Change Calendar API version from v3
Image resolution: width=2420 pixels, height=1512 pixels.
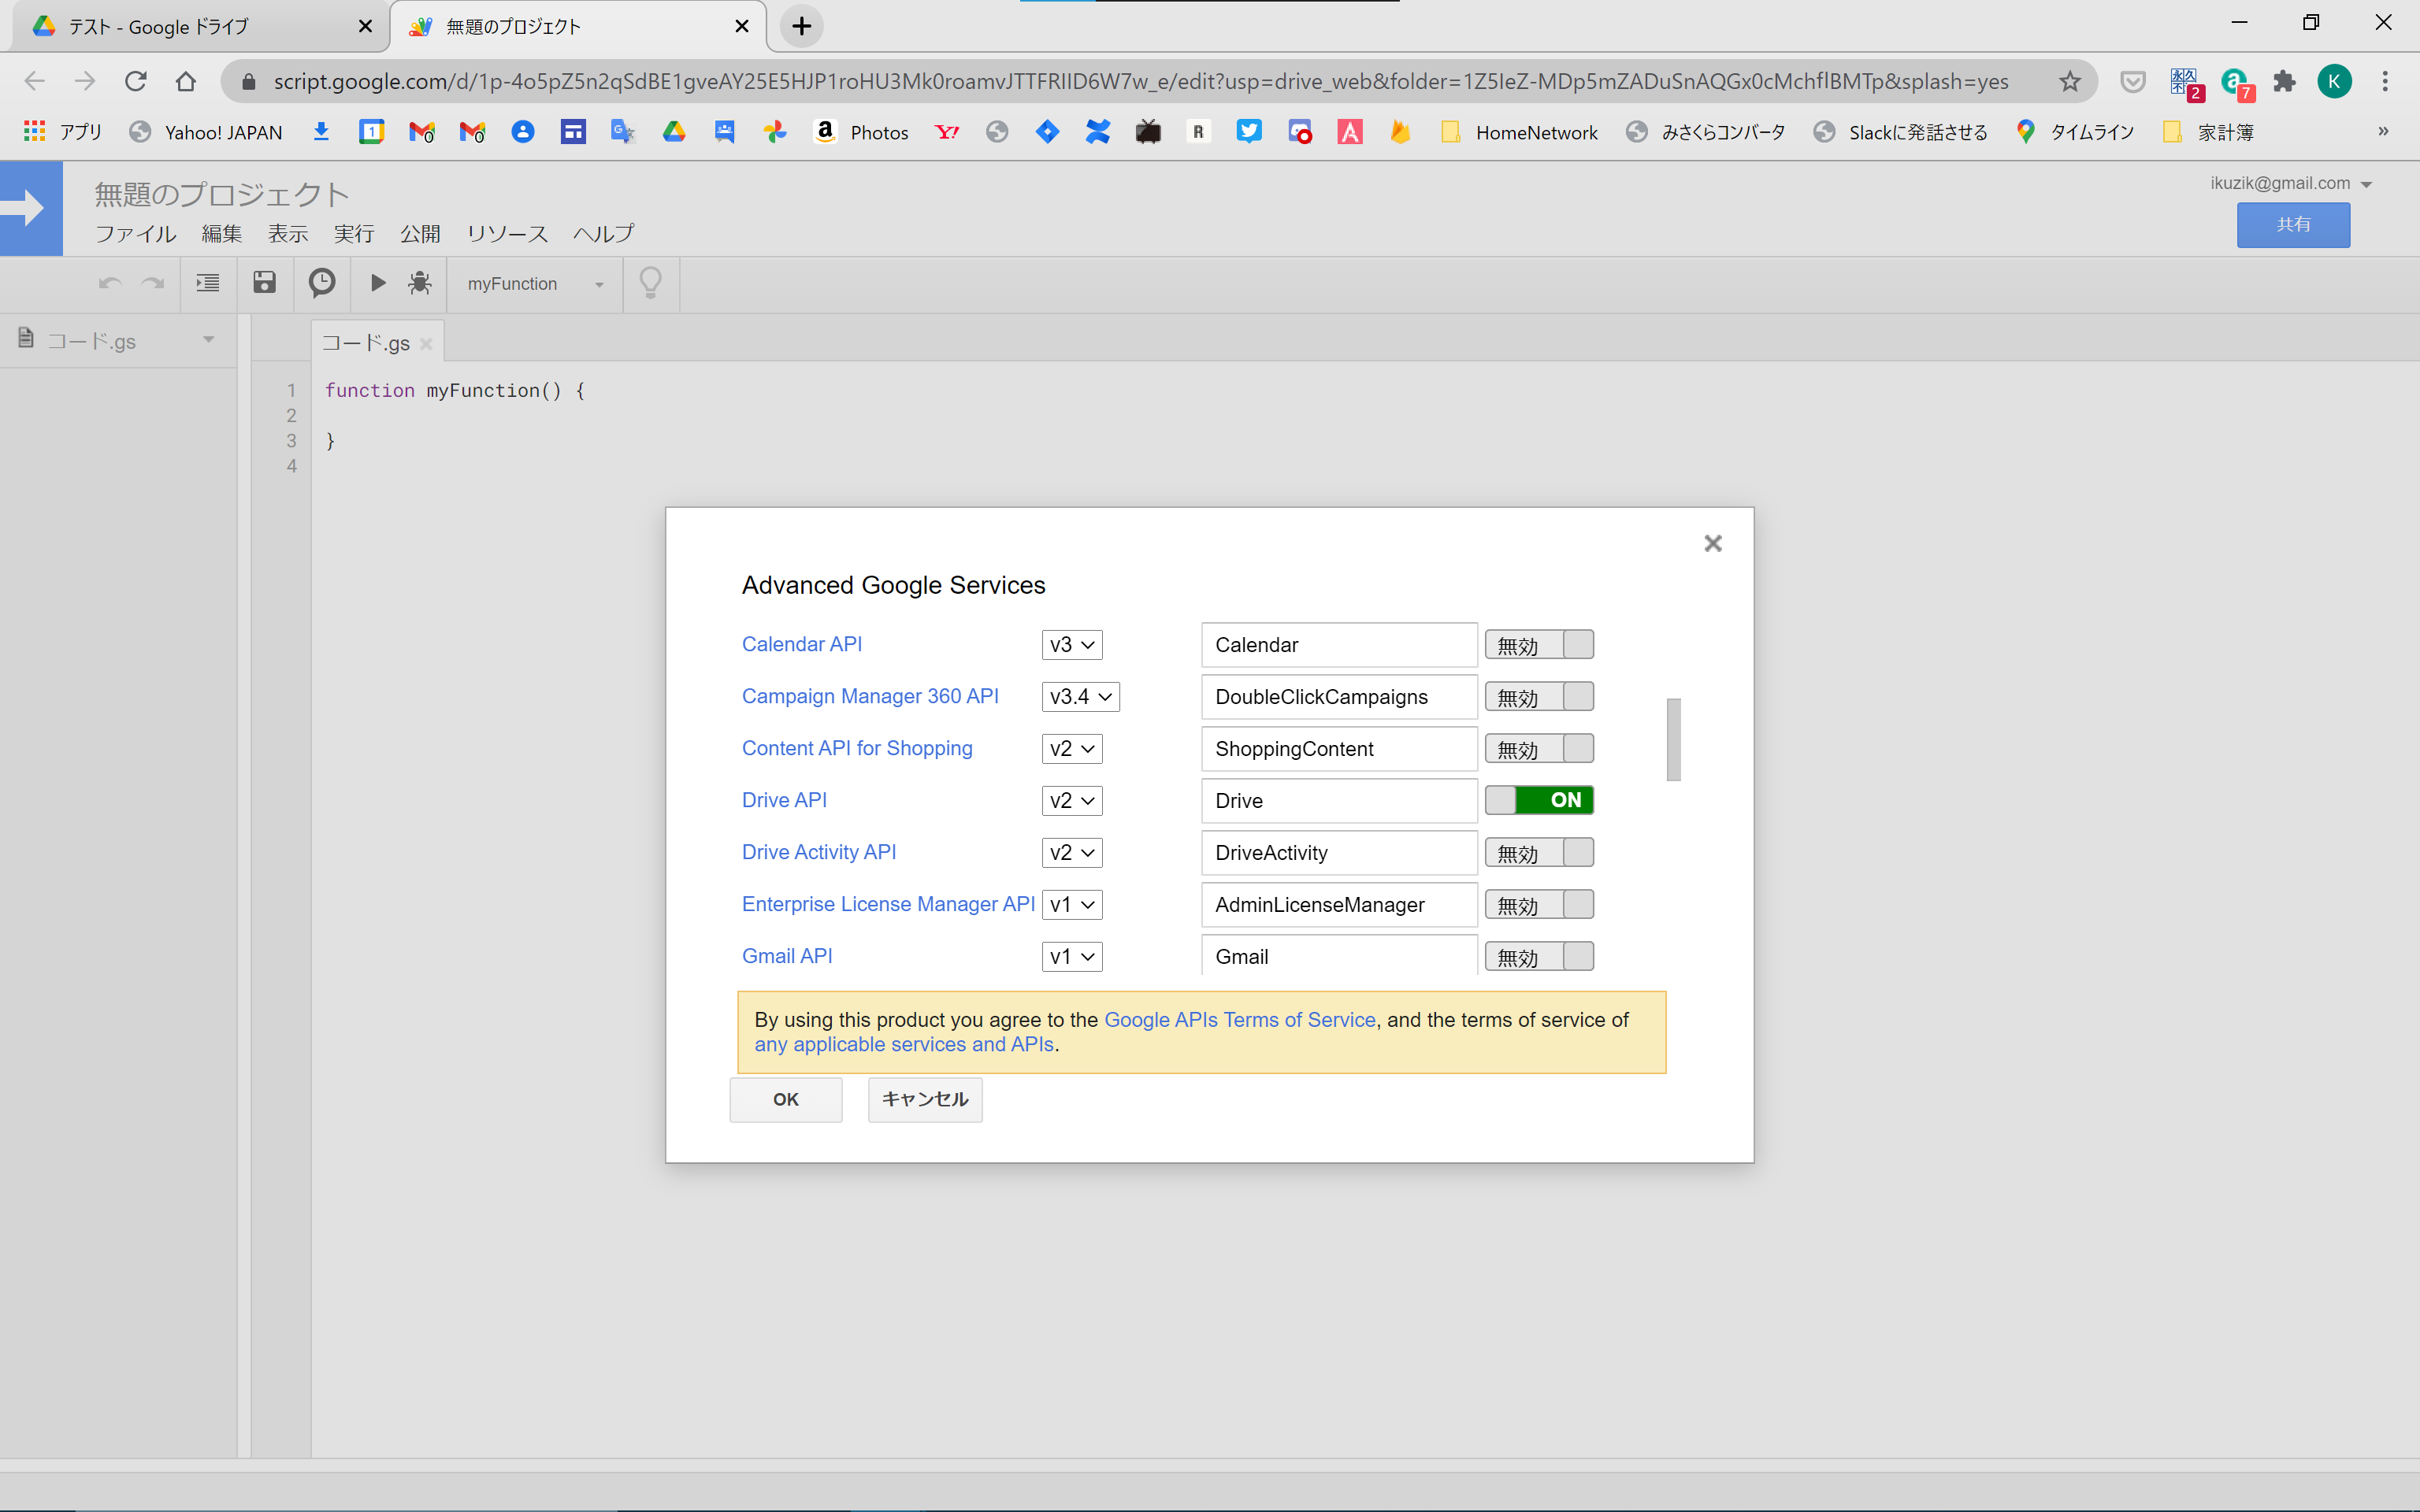(1071, 644)
